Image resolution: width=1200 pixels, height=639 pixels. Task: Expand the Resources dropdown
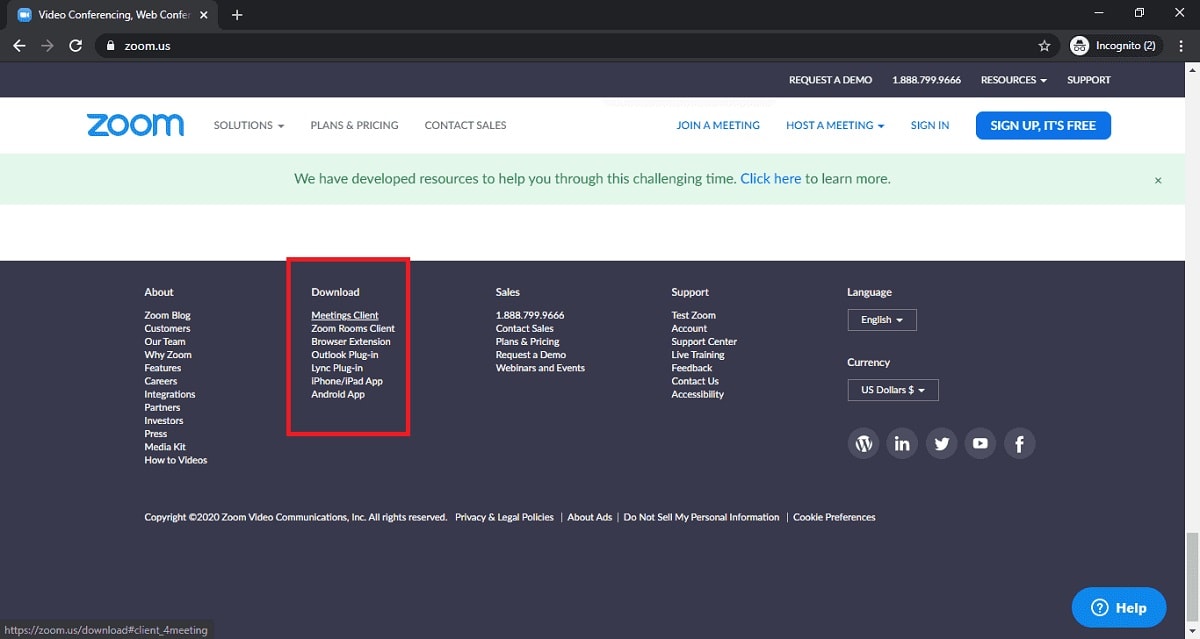(1014, 80)
